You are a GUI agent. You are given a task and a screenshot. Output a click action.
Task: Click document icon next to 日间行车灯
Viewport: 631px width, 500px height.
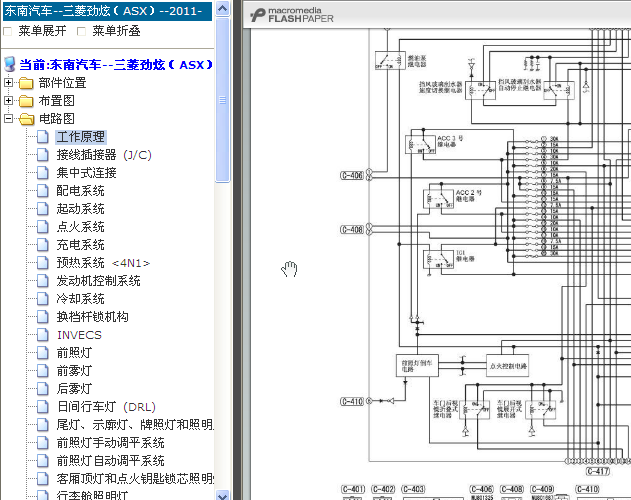[43, 407]
